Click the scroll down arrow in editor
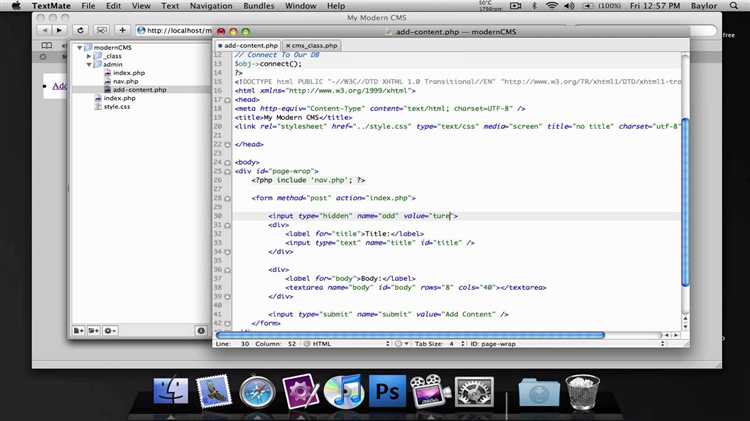750x421 pixels. click(685, 327)
